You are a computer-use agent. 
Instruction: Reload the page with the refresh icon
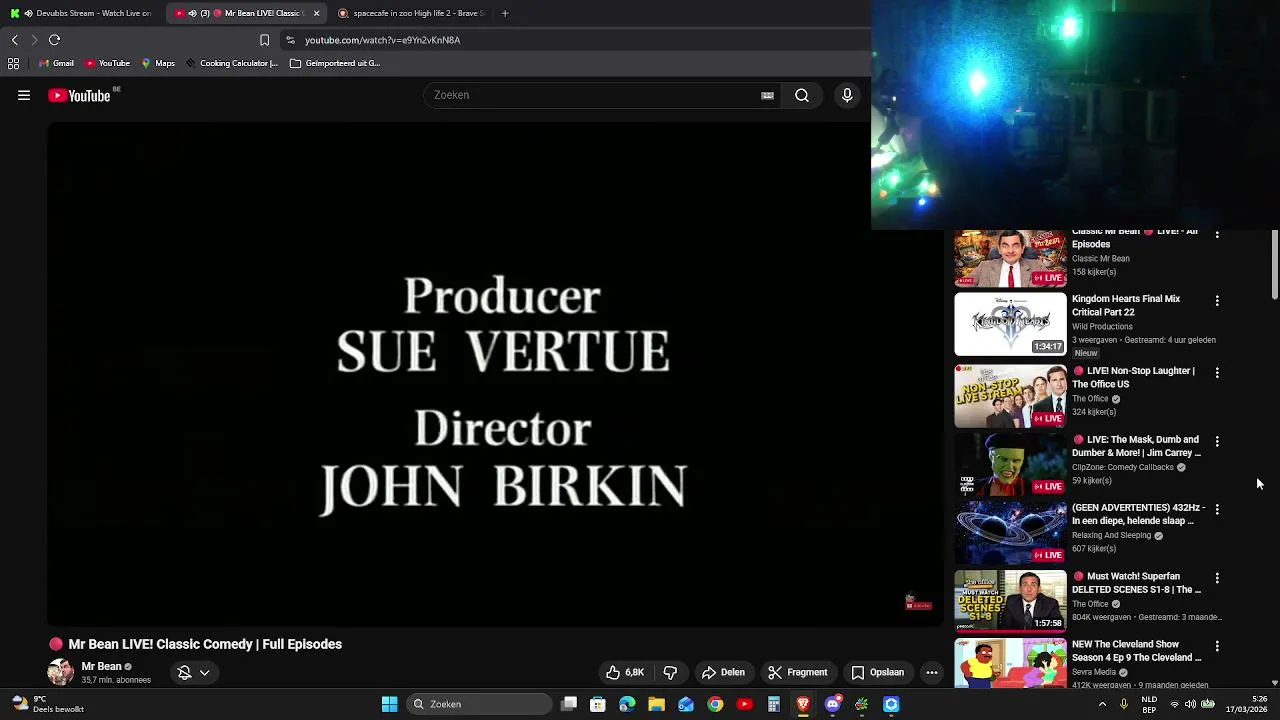[x=55, y=40]
